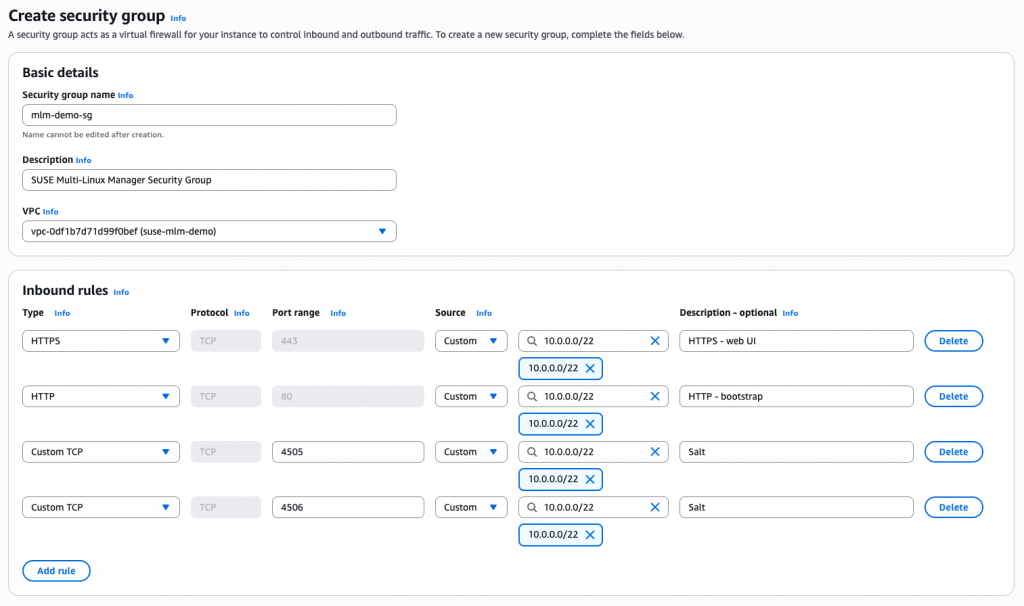This screenshot has width=1024, height=606.
Task: Click Add rule button
Action: 56,571
